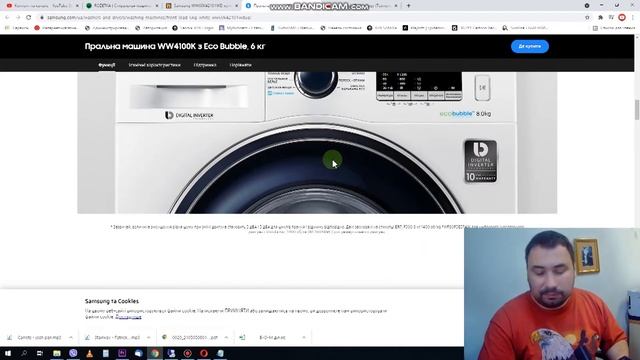Click the blue 'Де купити' button

[x=529, y=46]
